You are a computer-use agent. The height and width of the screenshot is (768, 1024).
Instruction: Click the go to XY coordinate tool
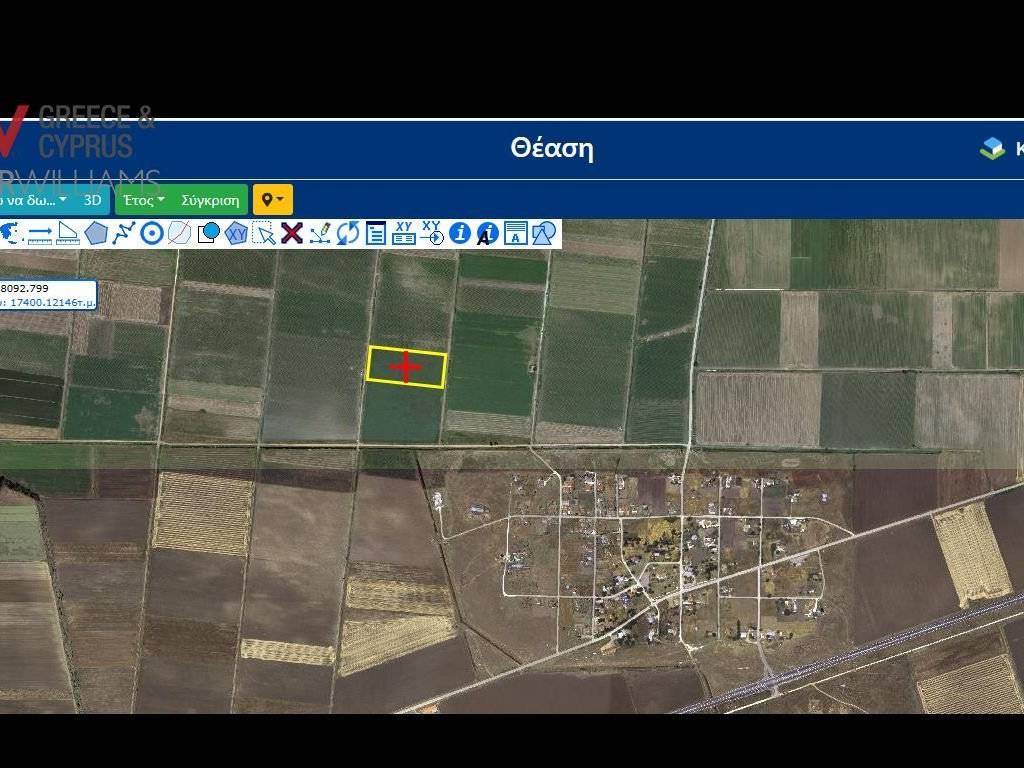(432, 234)
